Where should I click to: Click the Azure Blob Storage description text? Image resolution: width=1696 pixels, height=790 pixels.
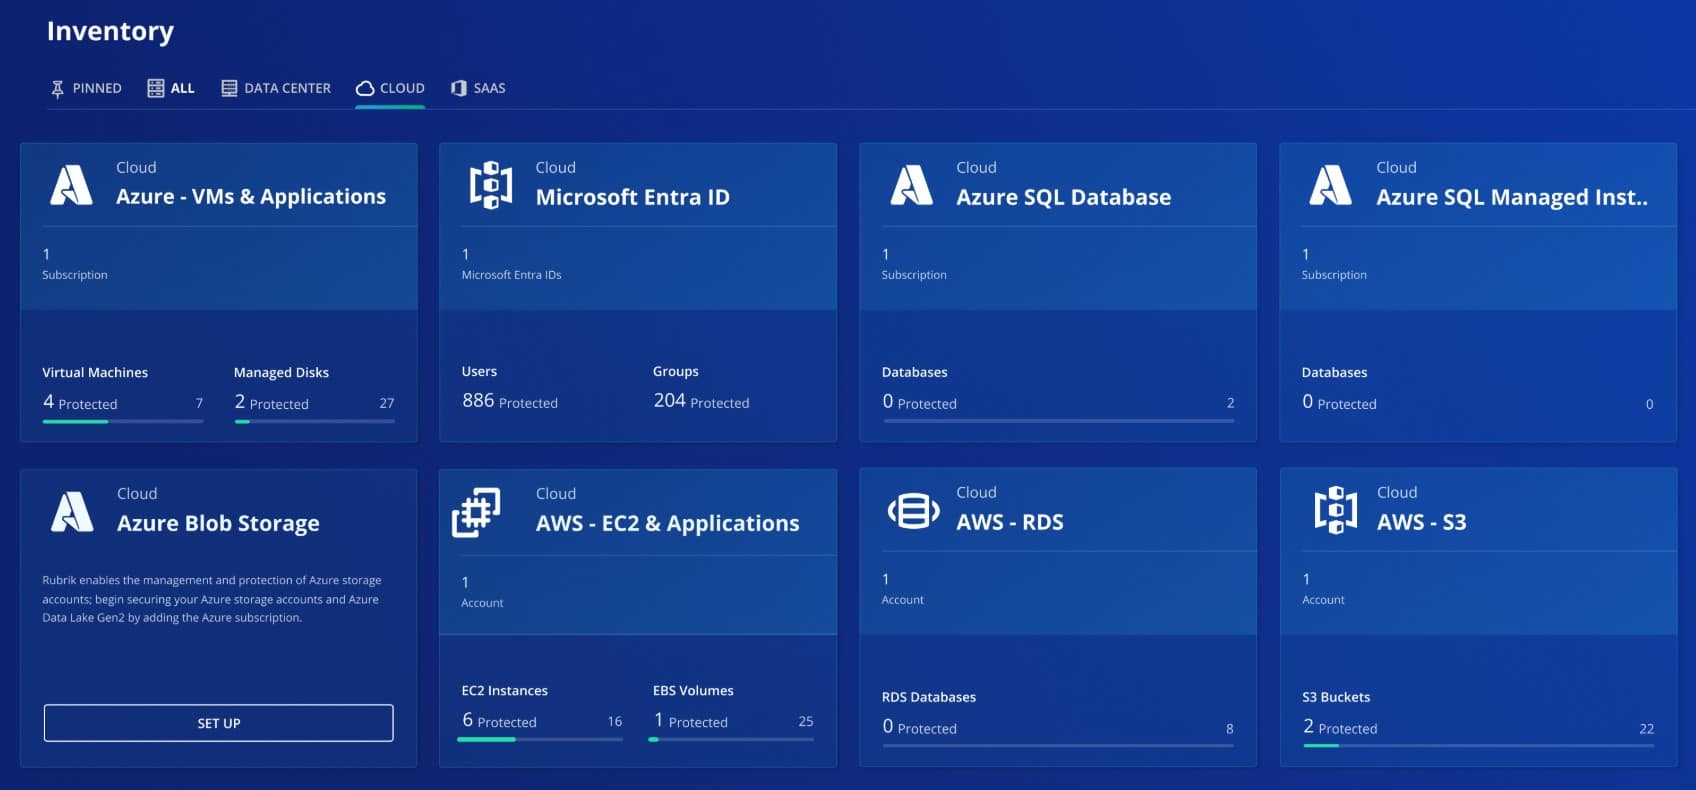click(x=212, y=599)
